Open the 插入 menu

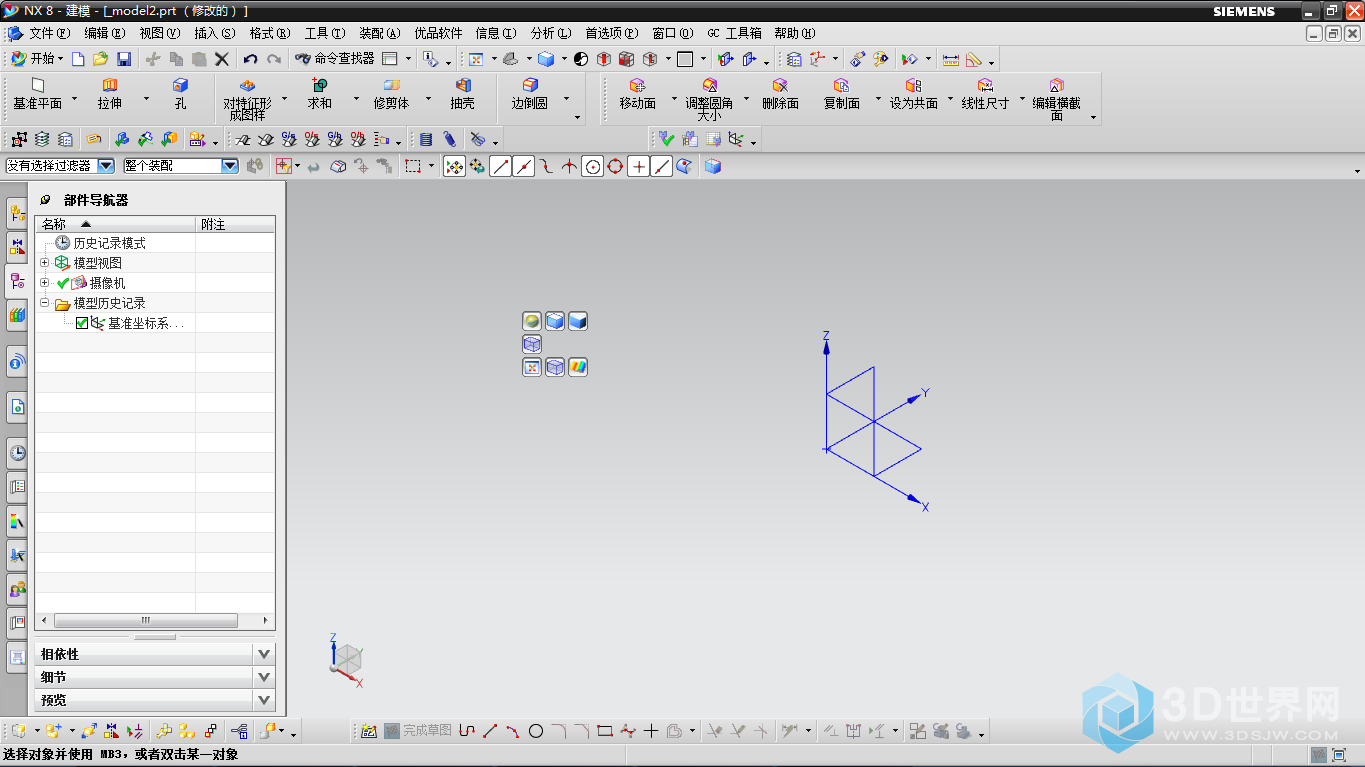pos(215,33)
